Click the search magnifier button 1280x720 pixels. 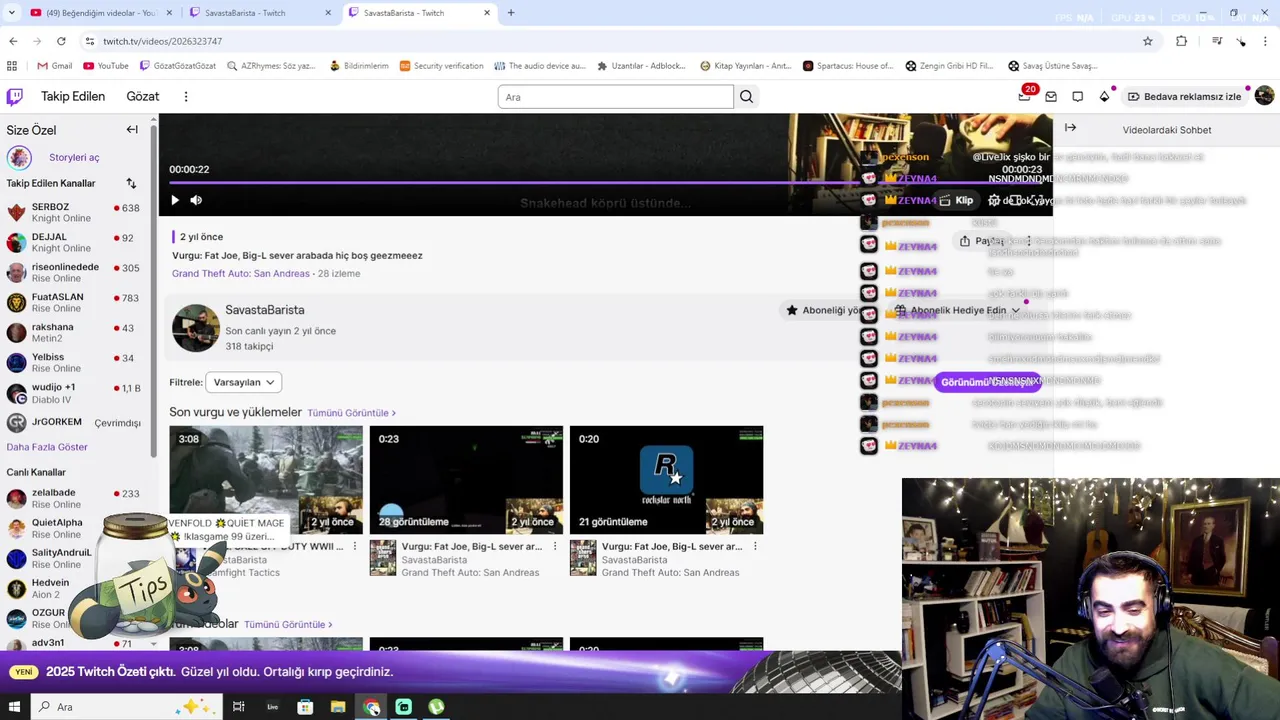tap(746, 96)
